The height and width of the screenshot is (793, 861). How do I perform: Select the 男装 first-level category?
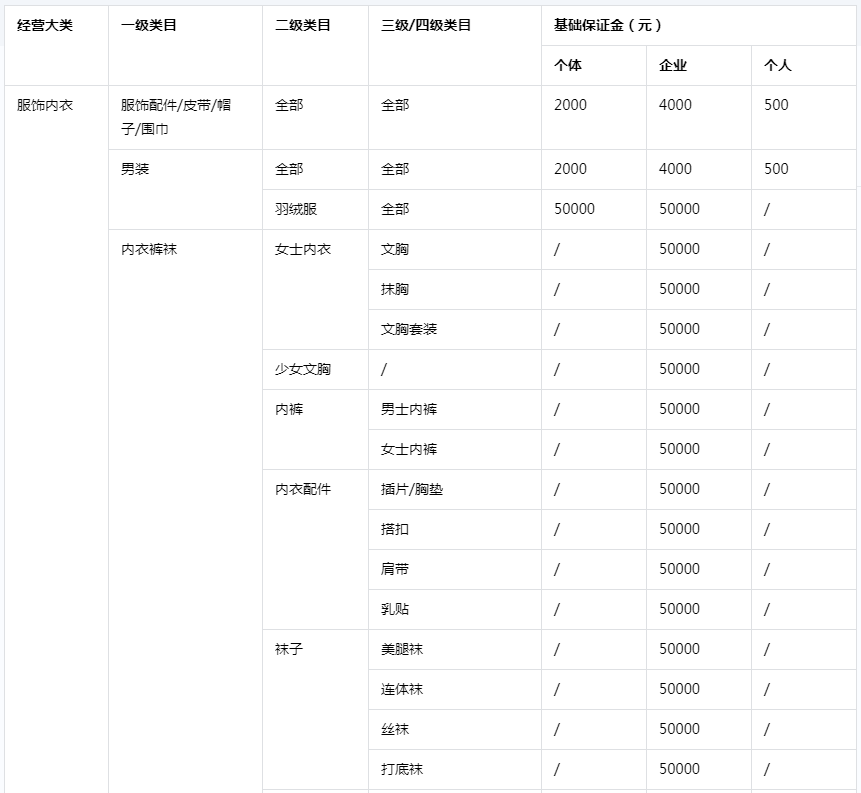pyautogui.click(x=135, y=169)
